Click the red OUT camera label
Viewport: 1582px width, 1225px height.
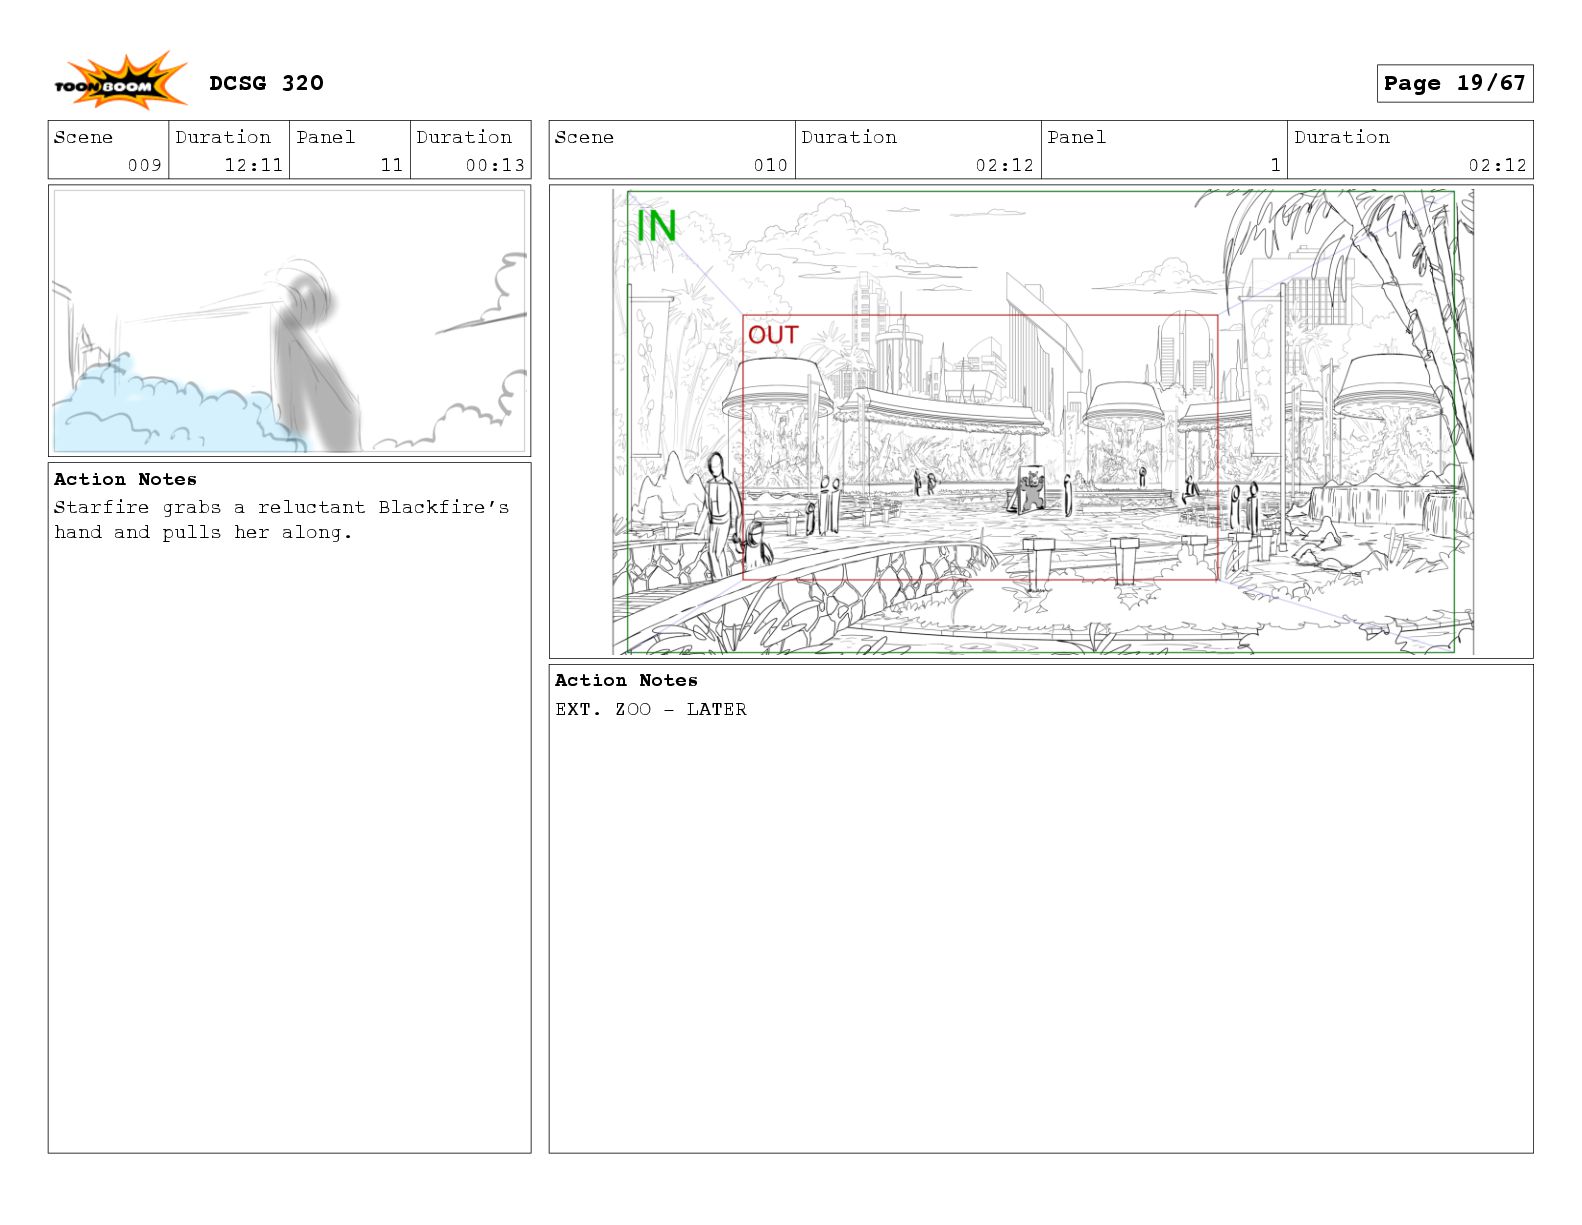pyautogui.click(x=773, y=335)
